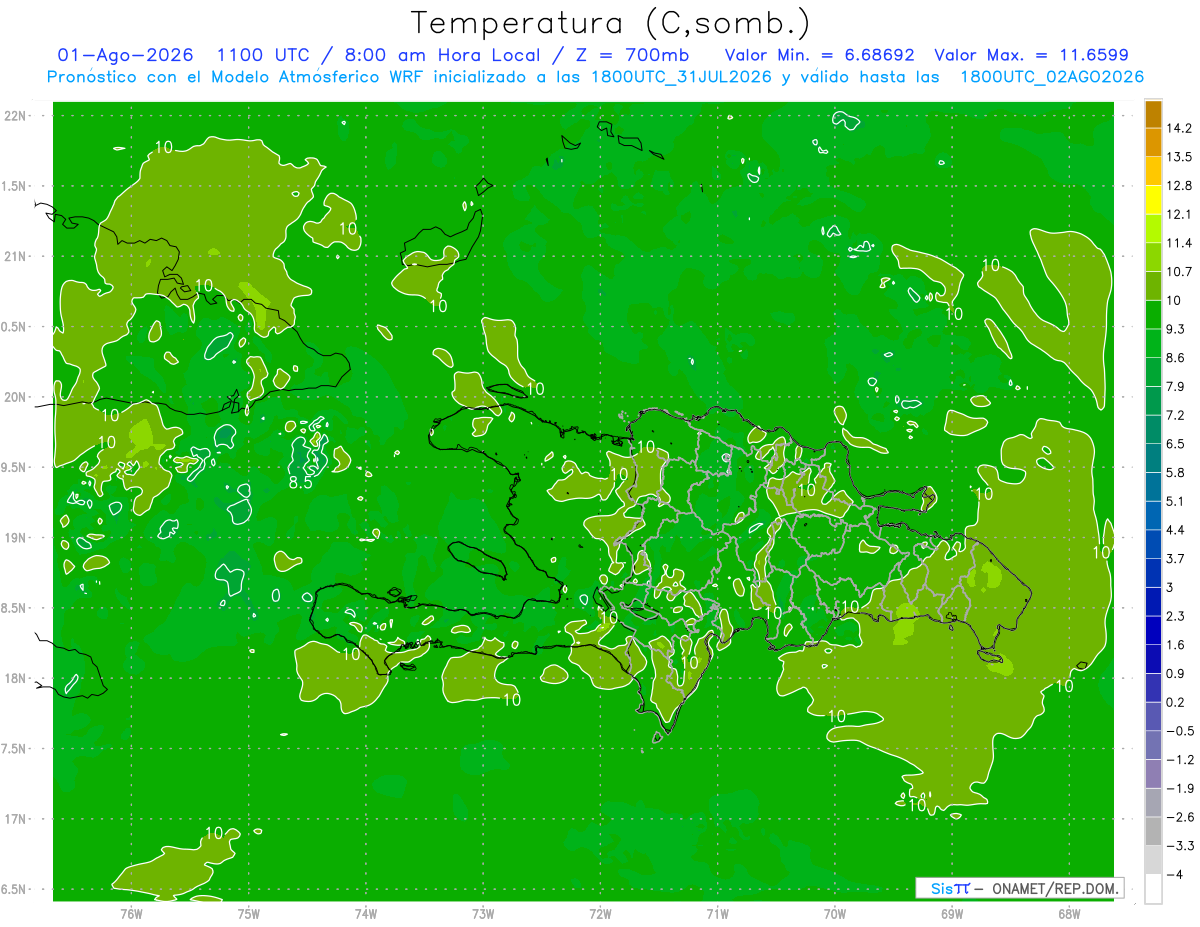Click the "Valor Max. = 11.6599" readout
Screen dimensions: 1200x927
coord(1031,55)
